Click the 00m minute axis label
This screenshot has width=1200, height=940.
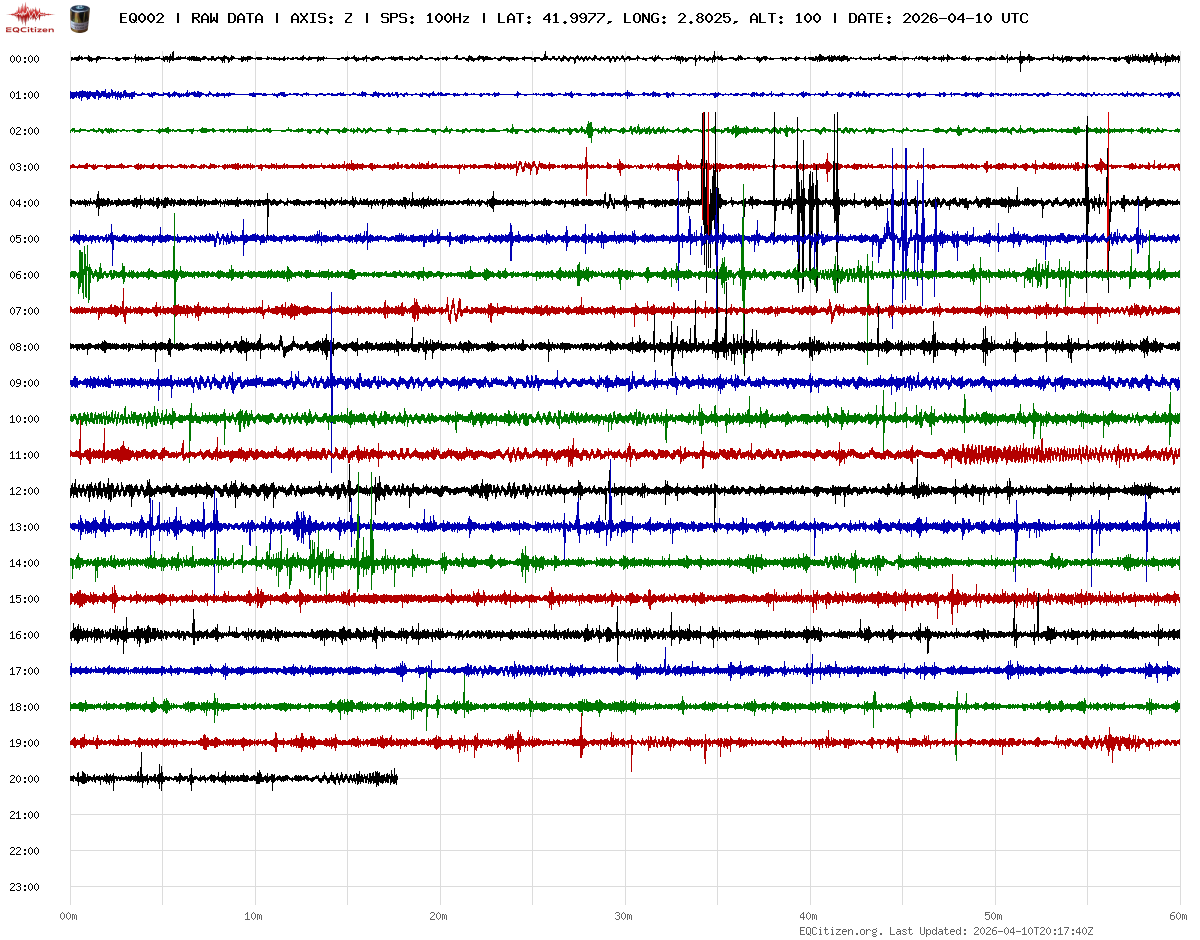point(69,916)
